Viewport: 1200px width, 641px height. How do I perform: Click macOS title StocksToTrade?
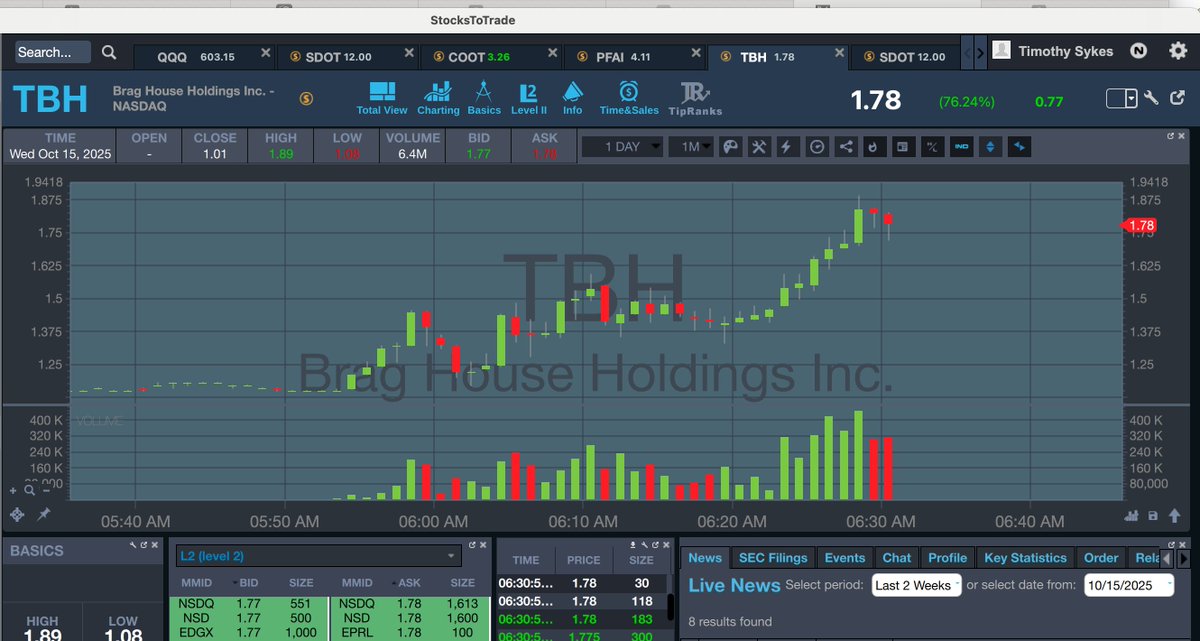tap(473, 20)
